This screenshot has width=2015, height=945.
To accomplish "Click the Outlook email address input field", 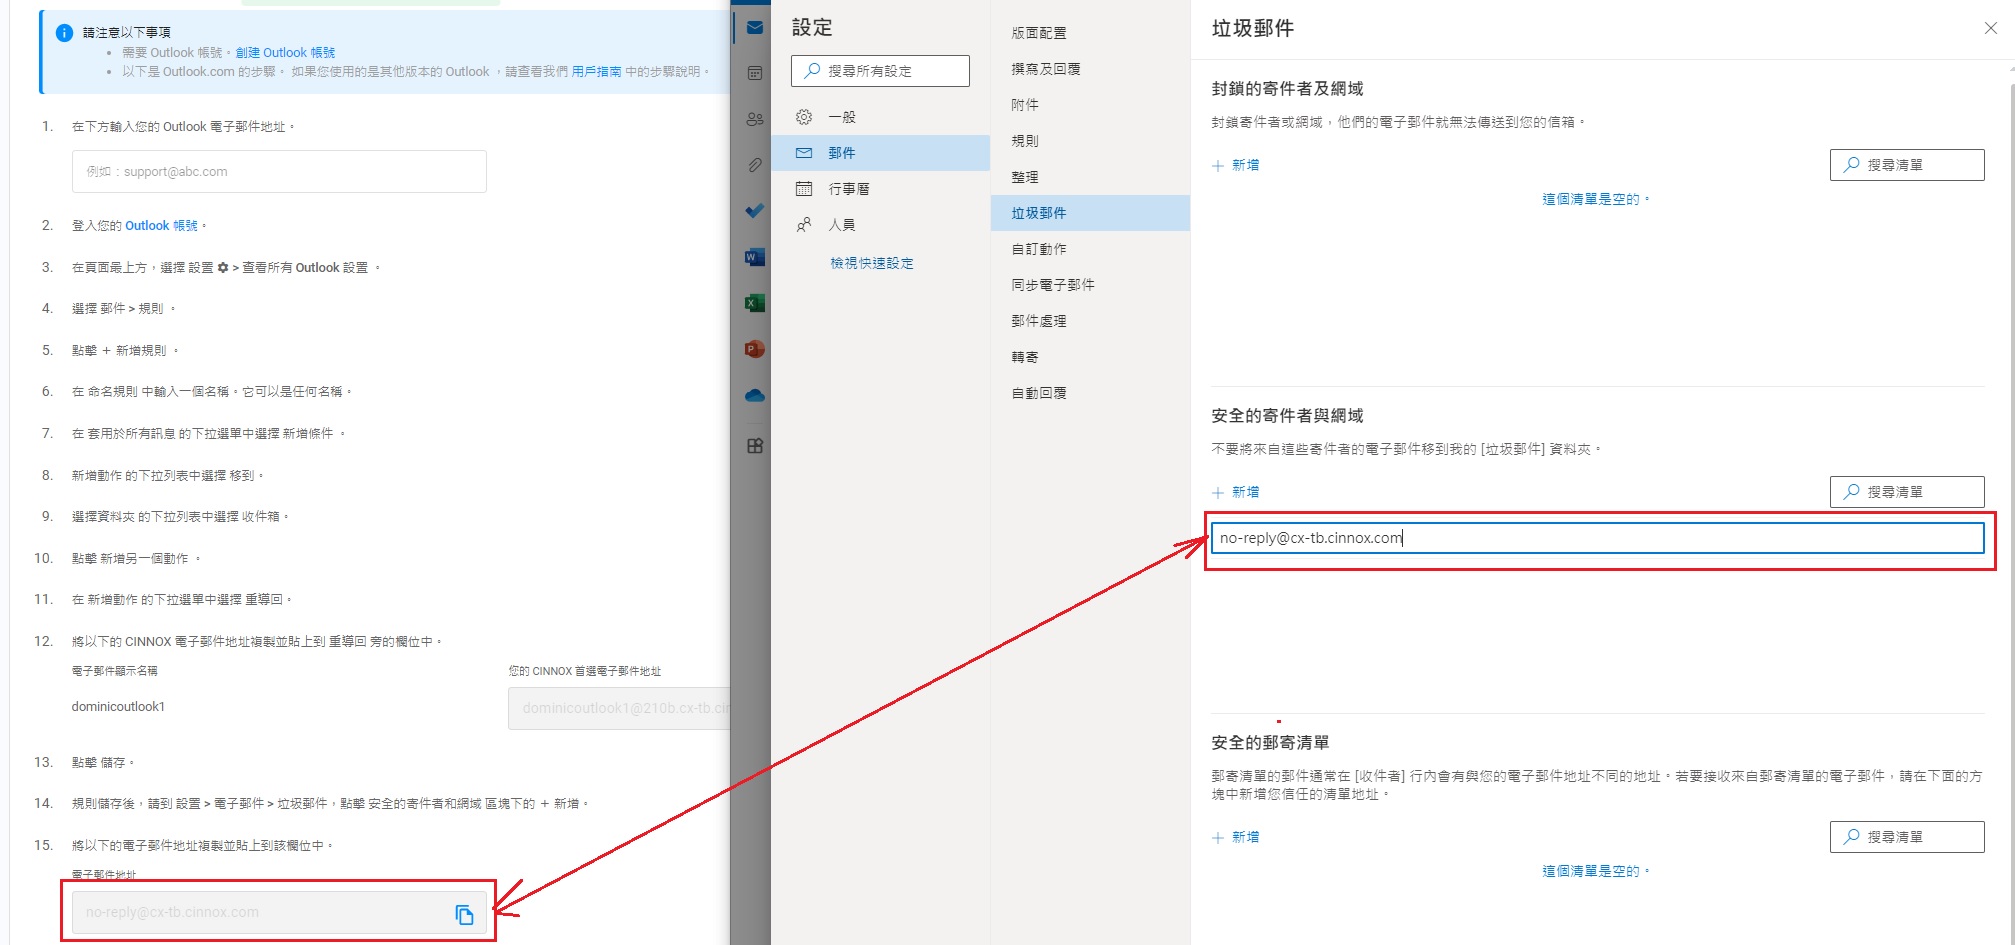I will (x=279, y=172).
